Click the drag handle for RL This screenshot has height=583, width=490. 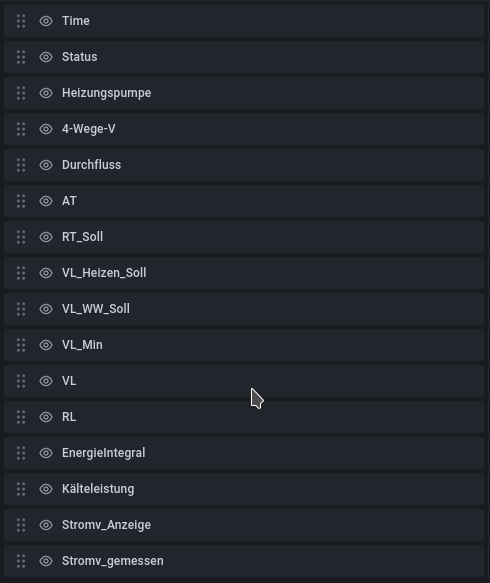[x=21, y=417]
